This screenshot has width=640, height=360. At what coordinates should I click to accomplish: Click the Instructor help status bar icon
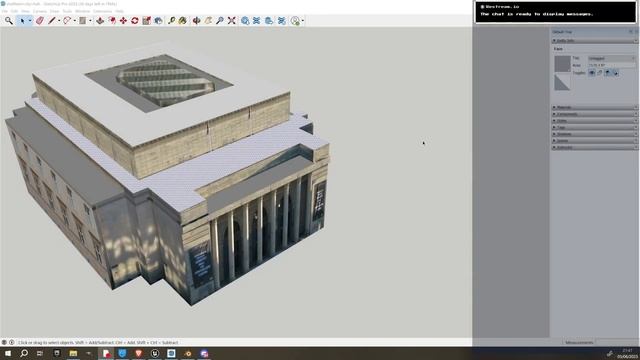coord(12,342)
